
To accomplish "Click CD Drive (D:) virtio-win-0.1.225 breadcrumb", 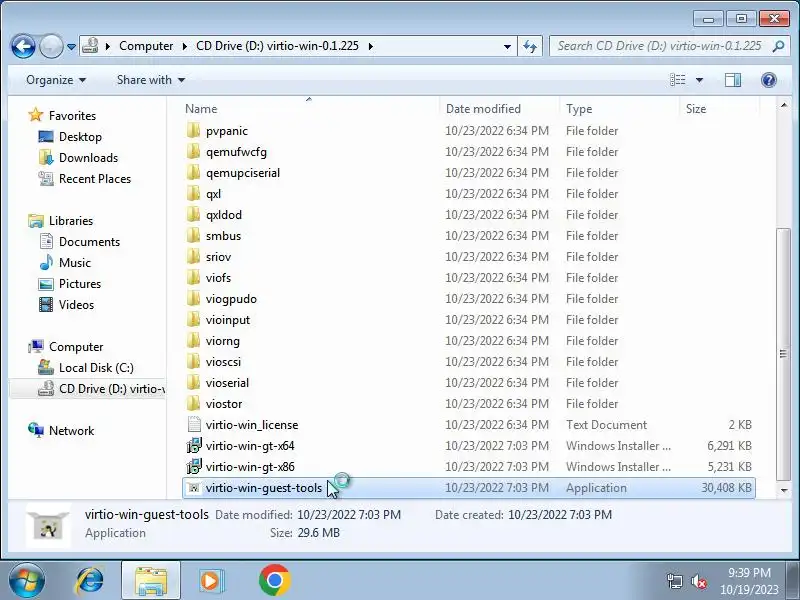I will point(277,46).
